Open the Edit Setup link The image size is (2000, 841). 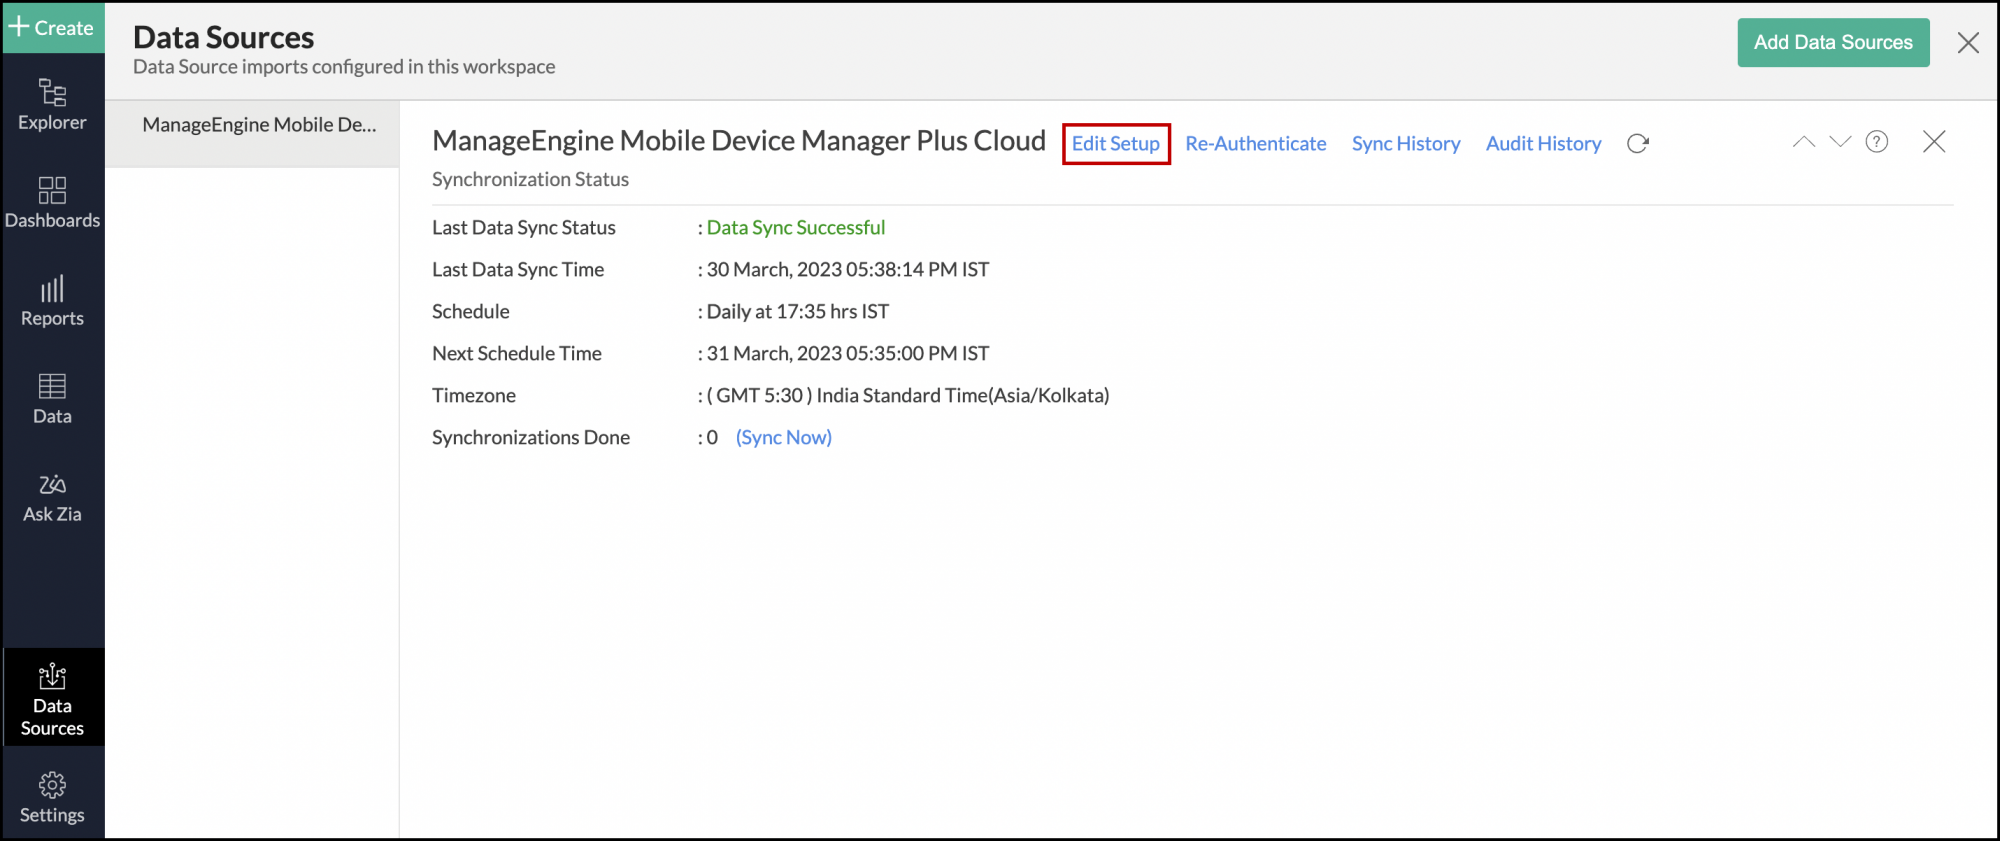[x=1115, y=144]
